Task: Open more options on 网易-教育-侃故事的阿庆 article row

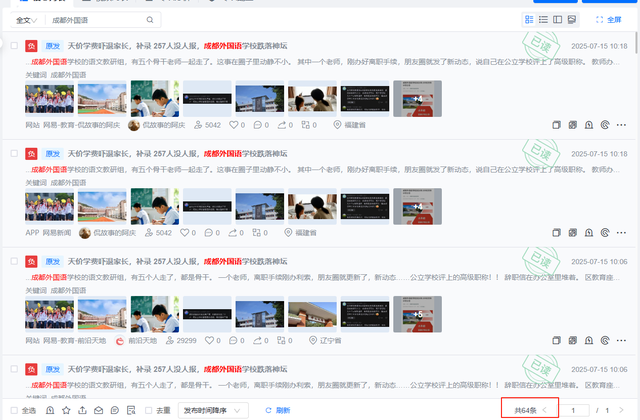Action: [621, 125]
